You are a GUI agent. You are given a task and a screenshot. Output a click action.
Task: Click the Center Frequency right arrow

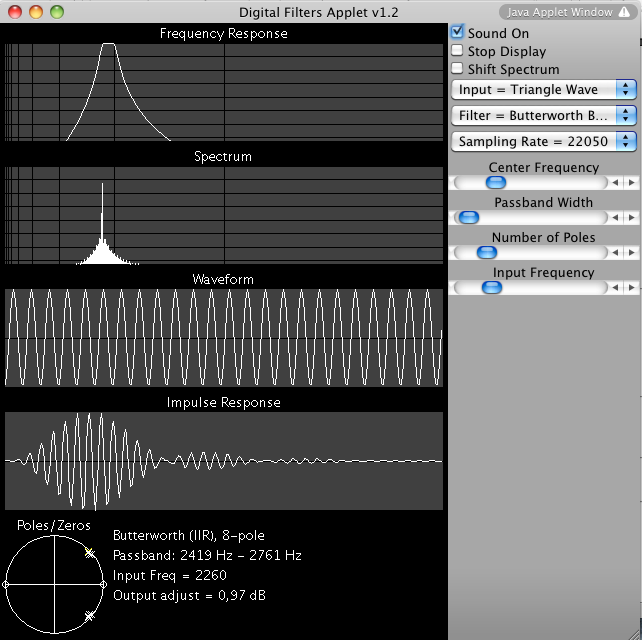(631, 183)
